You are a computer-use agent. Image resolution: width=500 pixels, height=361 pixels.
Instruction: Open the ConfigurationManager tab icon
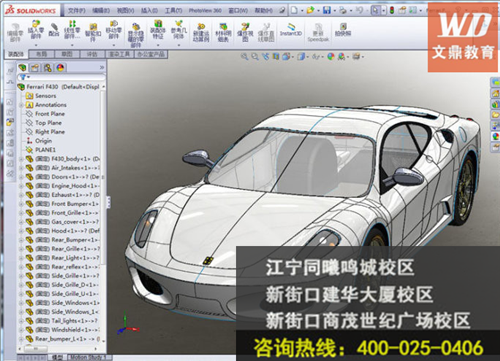[48, 68]
